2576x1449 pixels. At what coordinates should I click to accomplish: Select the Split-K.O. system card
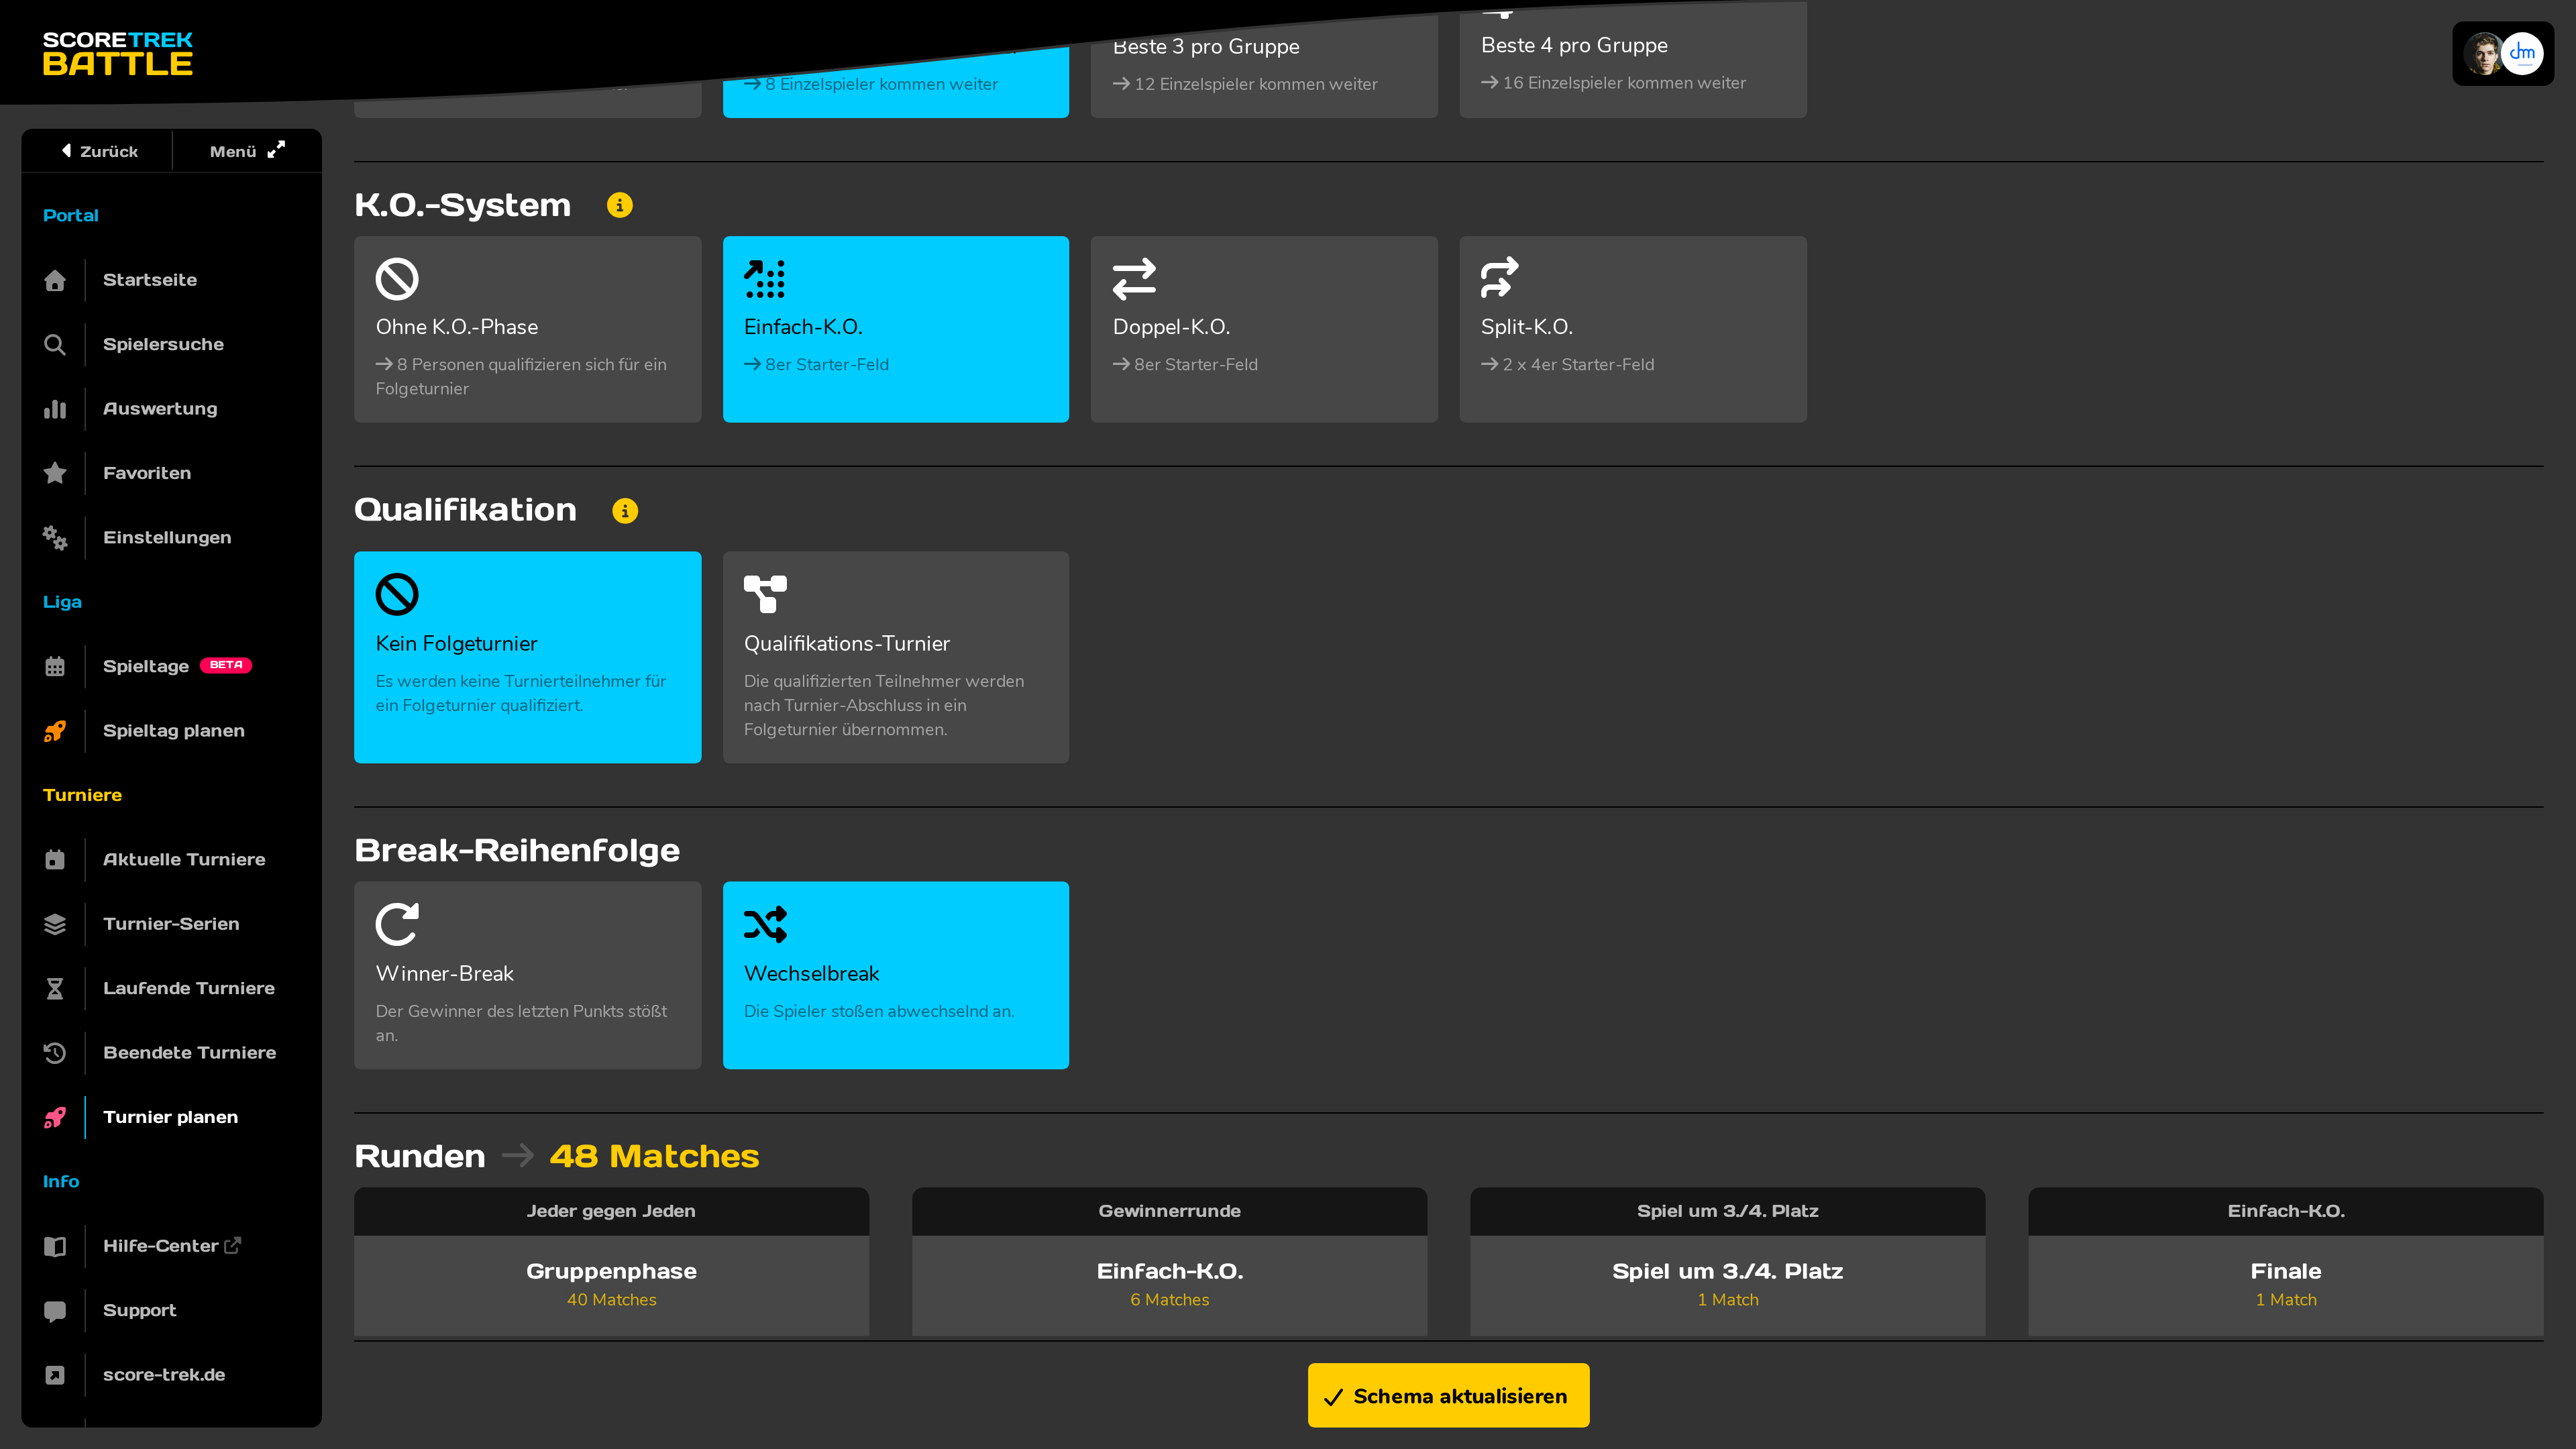click(1633, 329)
